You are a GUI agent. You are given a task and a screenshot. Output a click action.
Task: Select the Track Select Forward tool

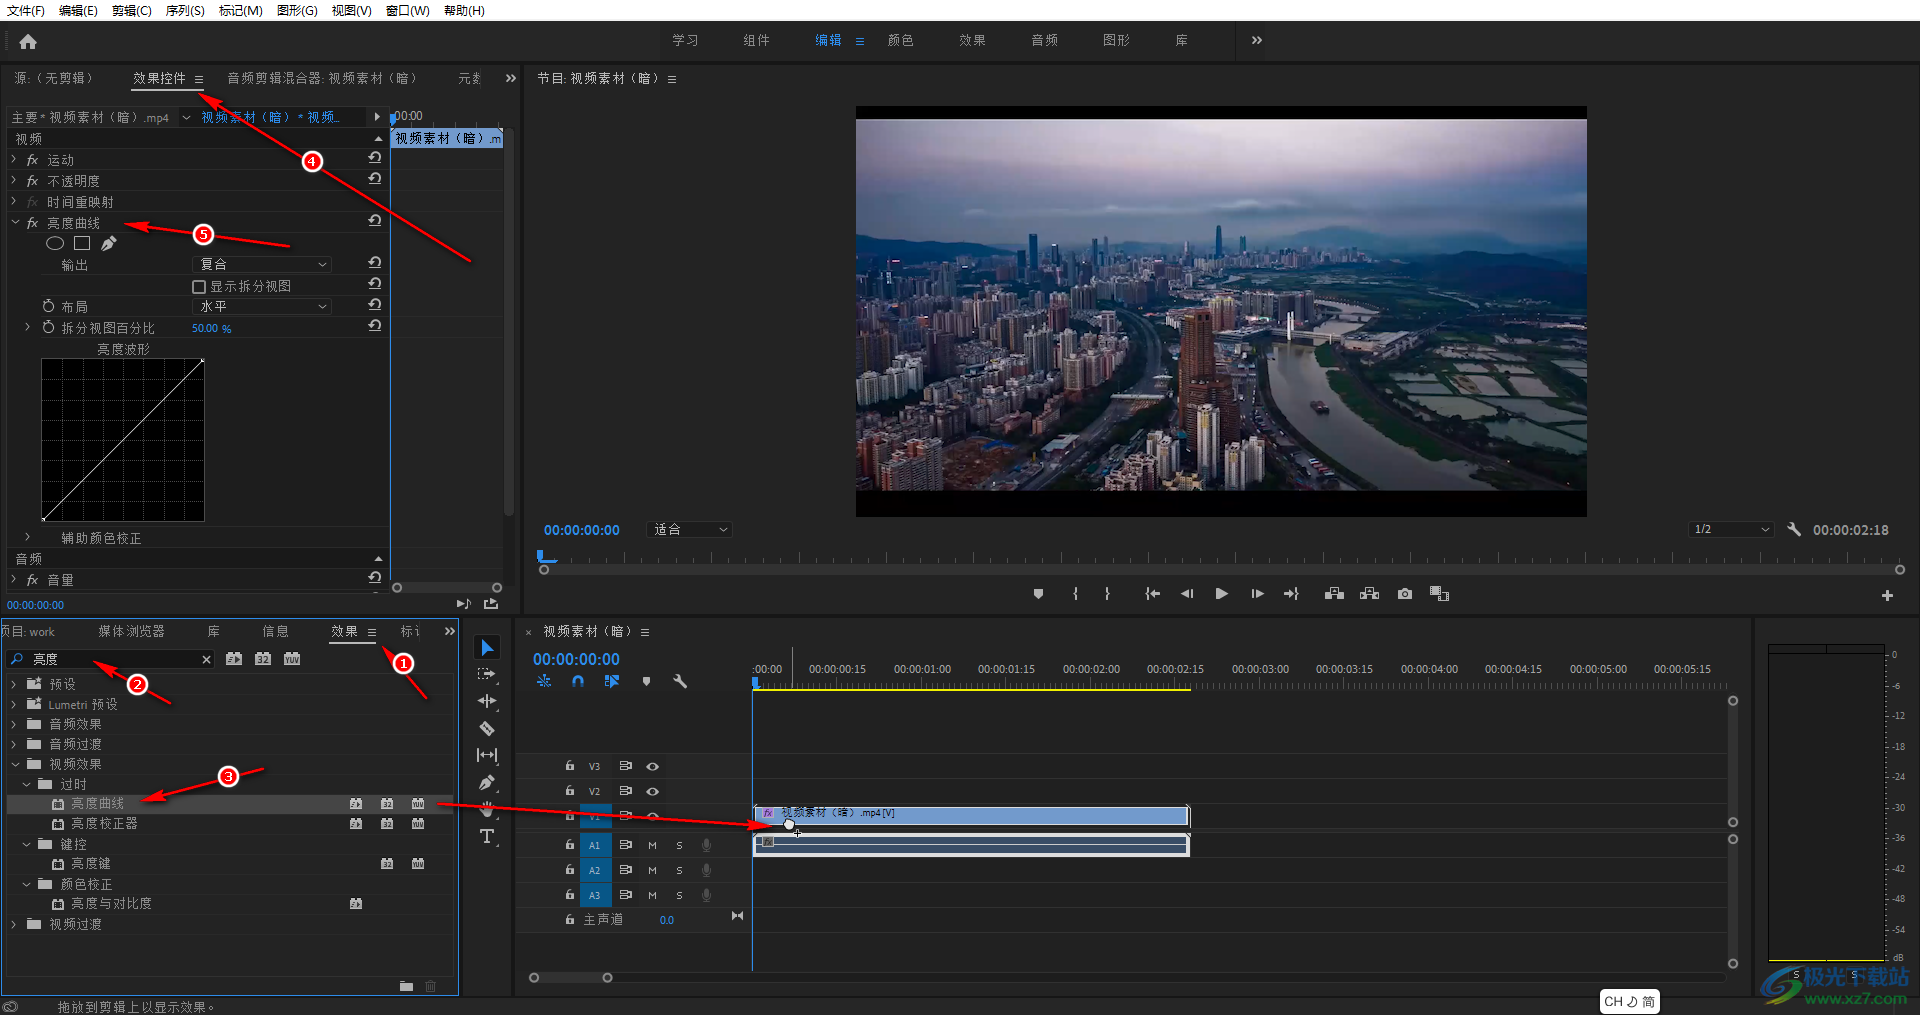pos(487,675)
